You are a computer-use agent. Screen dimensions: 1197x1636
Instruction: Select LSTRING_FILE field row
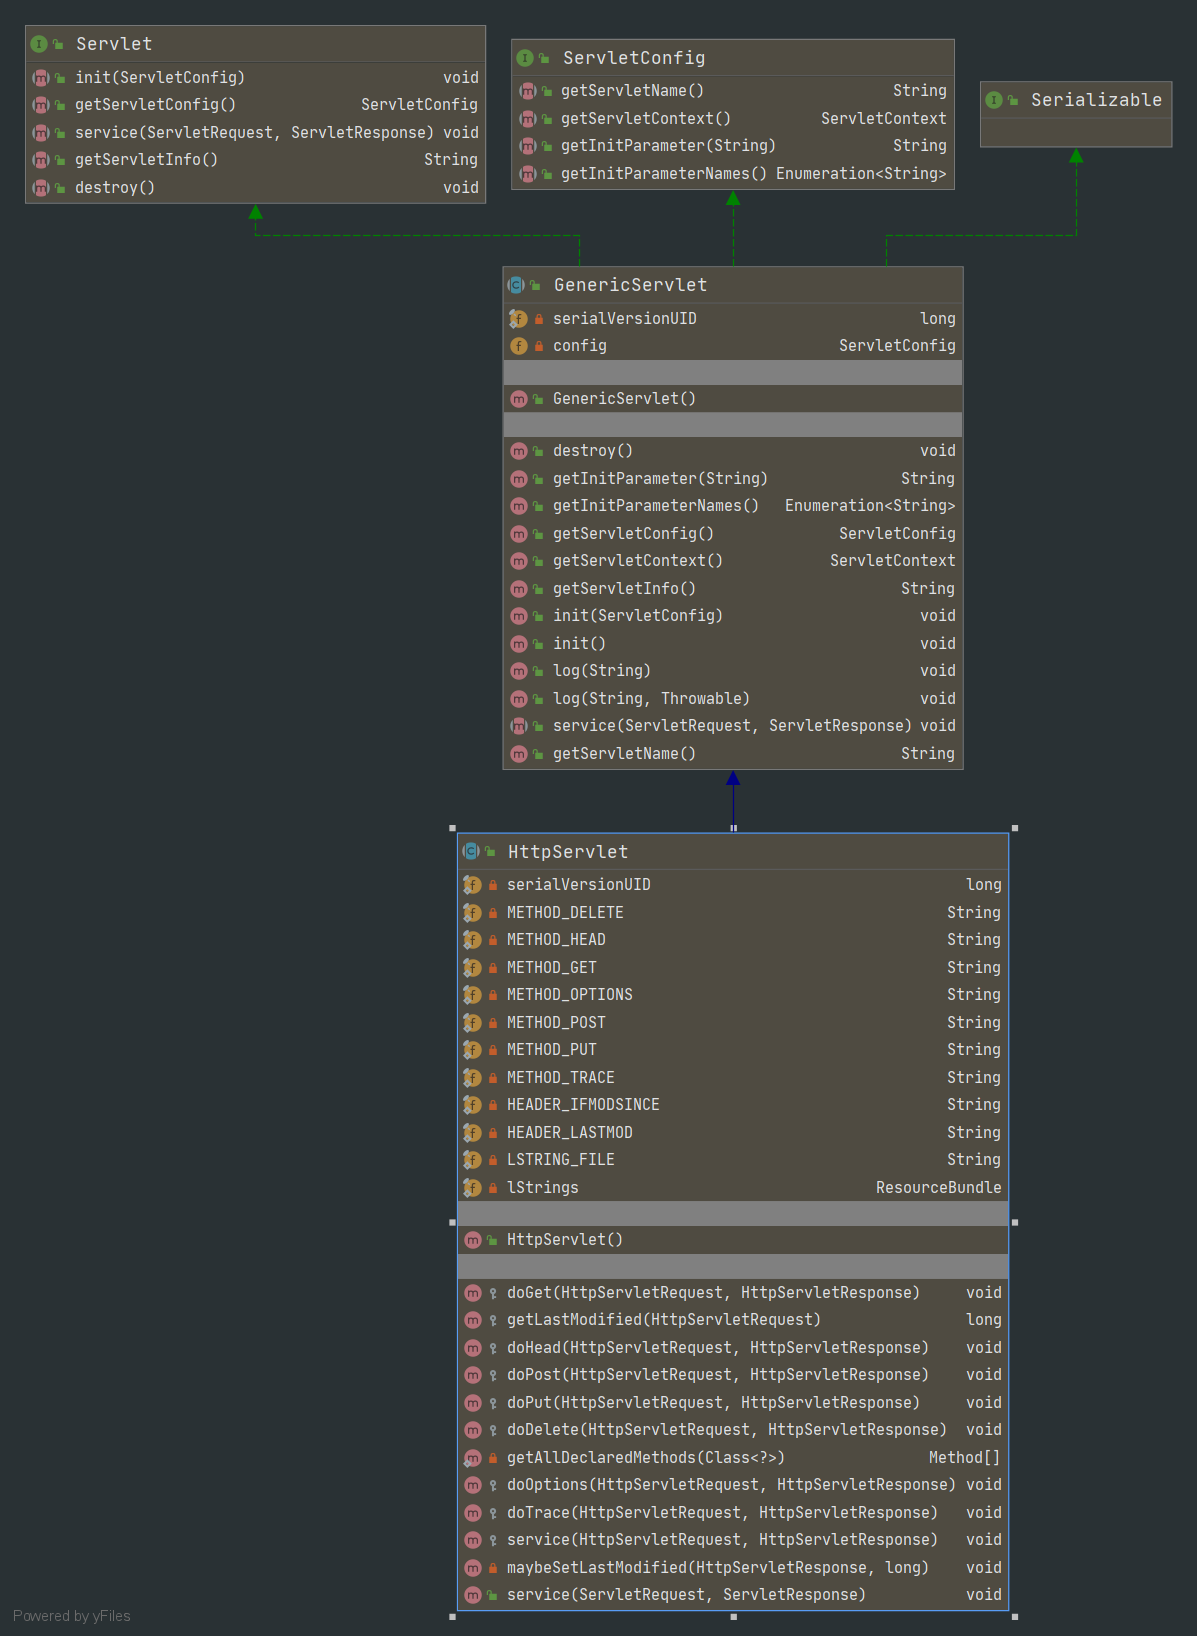pyautogui.click(x=733, y=1160)
